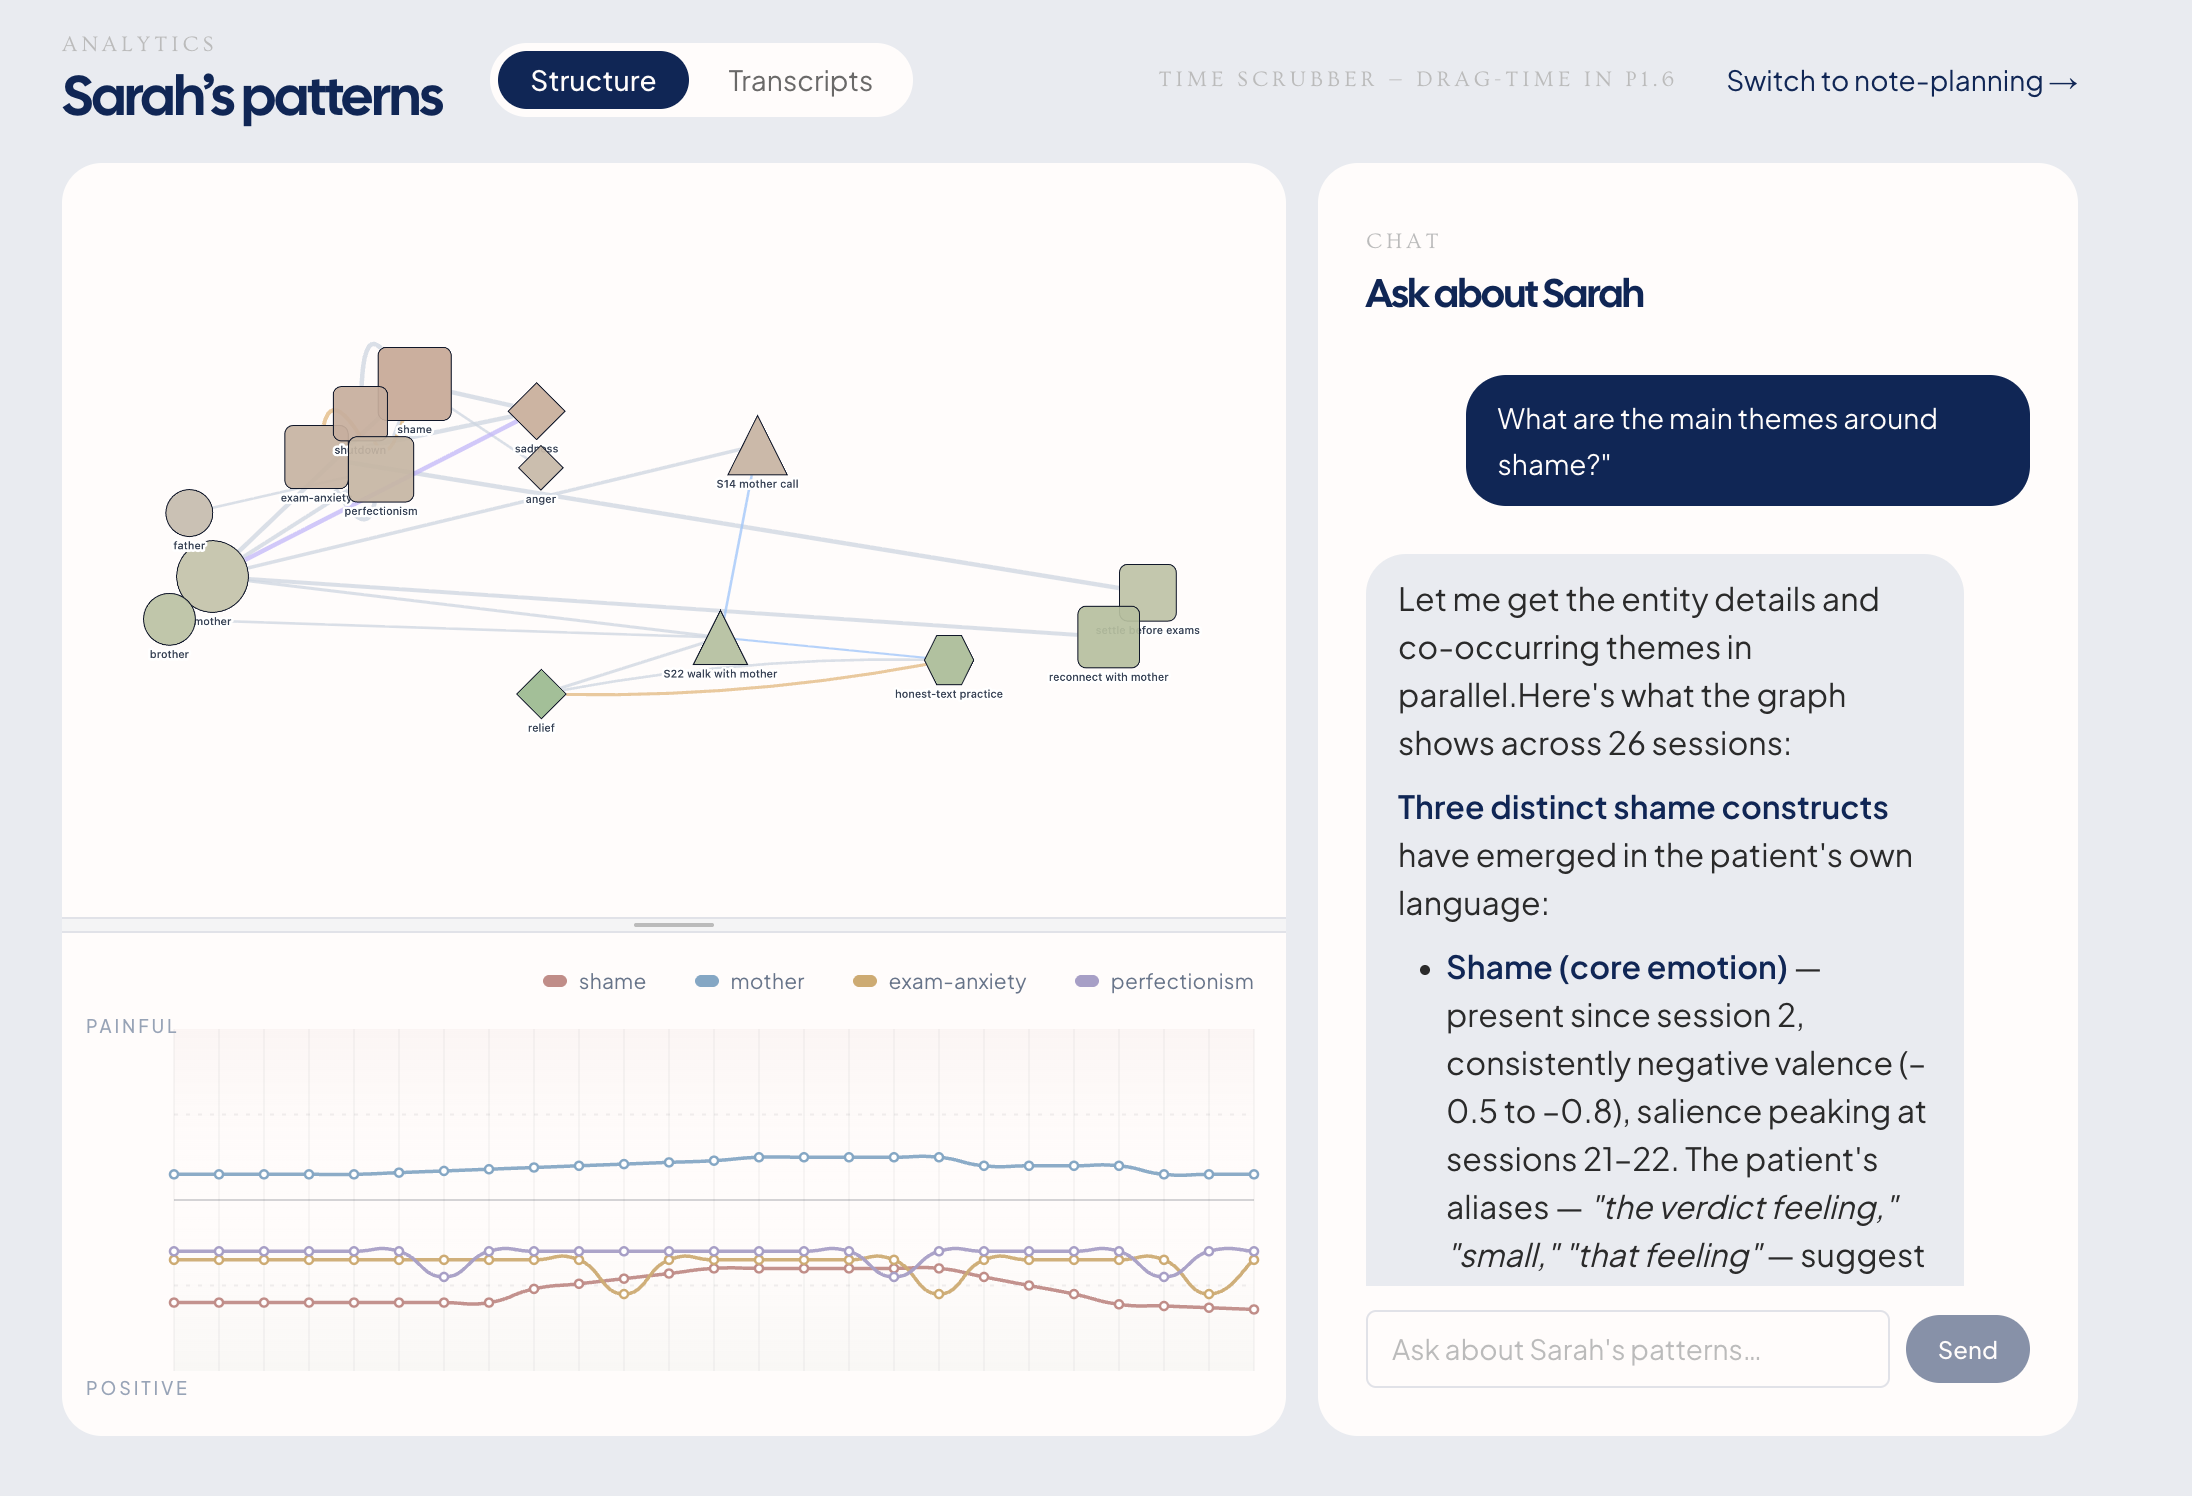Click the brother circle node
This screenshot has width=2192, height=1496.
coord(169,620)
